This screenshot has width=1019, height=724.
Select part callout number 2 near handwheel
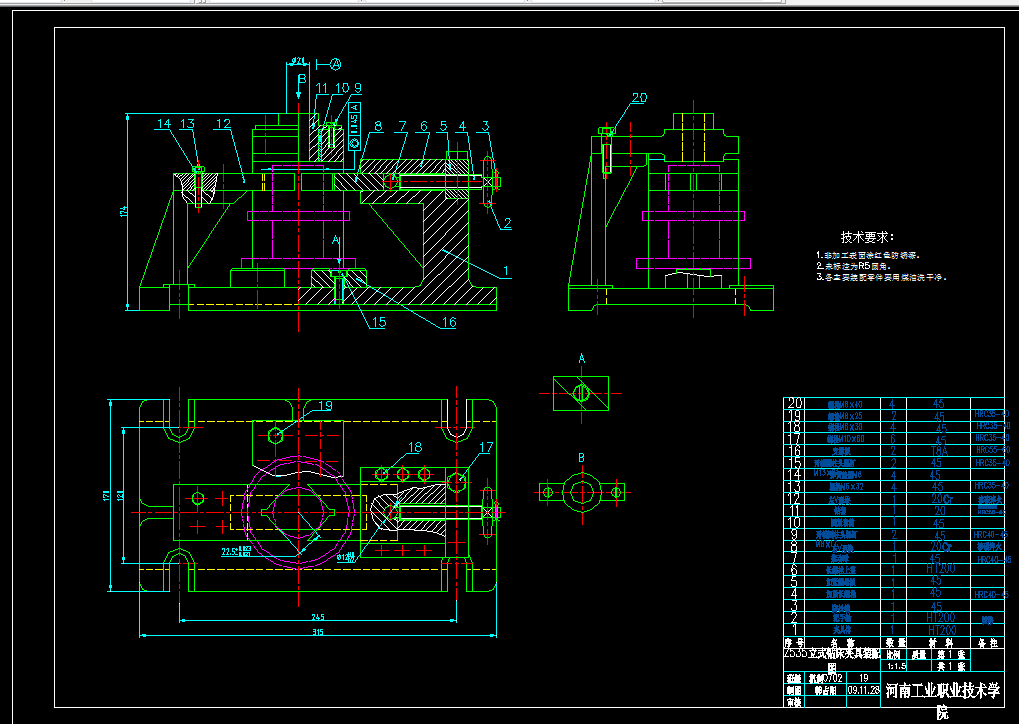(x=507, y=223)
